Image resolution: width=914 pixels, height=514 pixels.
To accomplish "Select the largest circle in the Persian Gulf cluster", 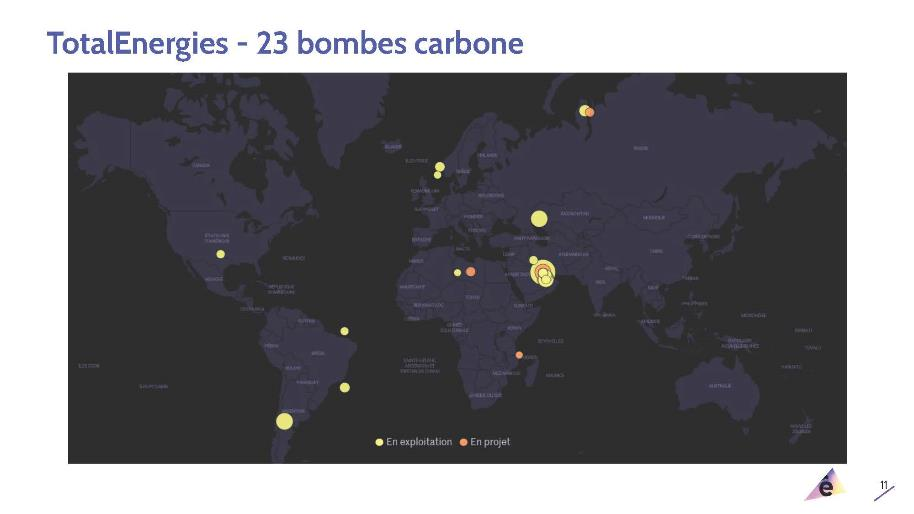I will 542,272.
